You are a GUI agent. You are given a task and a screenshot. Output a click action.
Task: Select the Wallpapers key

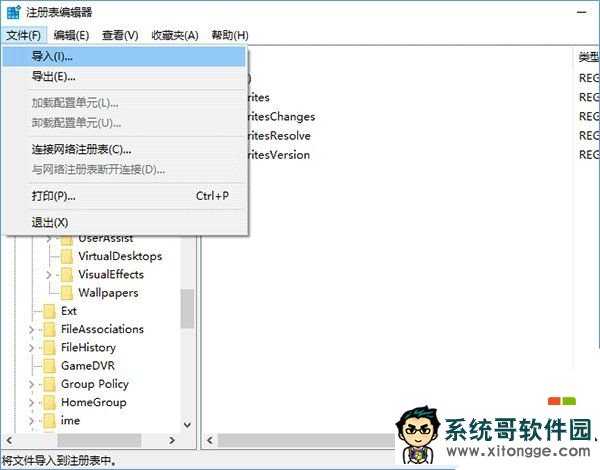pyautogui.click(x=108, y=293)
